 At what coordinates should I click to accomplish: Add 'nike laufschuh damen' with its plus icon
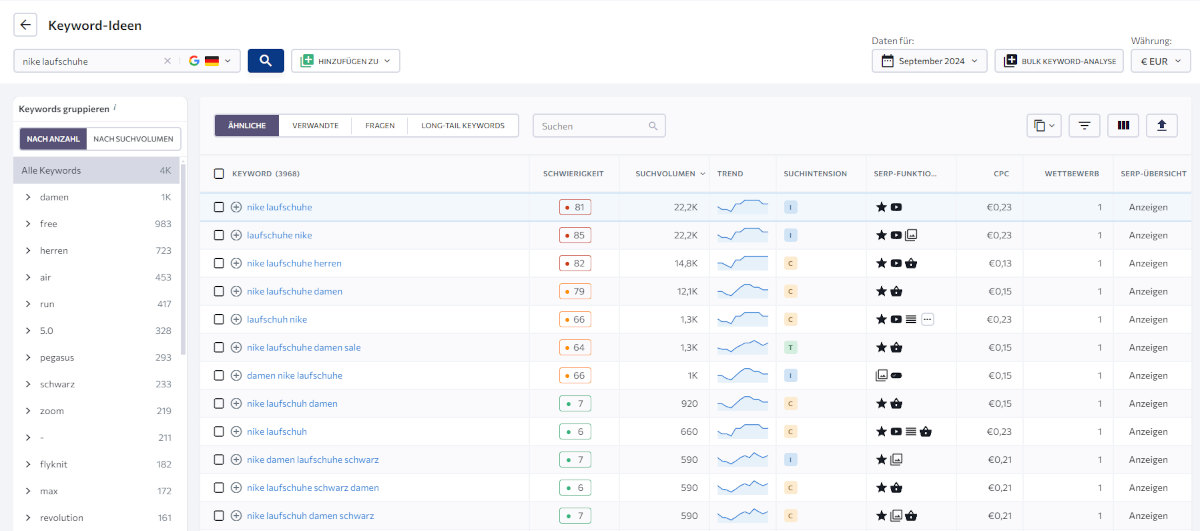[236, 403]
